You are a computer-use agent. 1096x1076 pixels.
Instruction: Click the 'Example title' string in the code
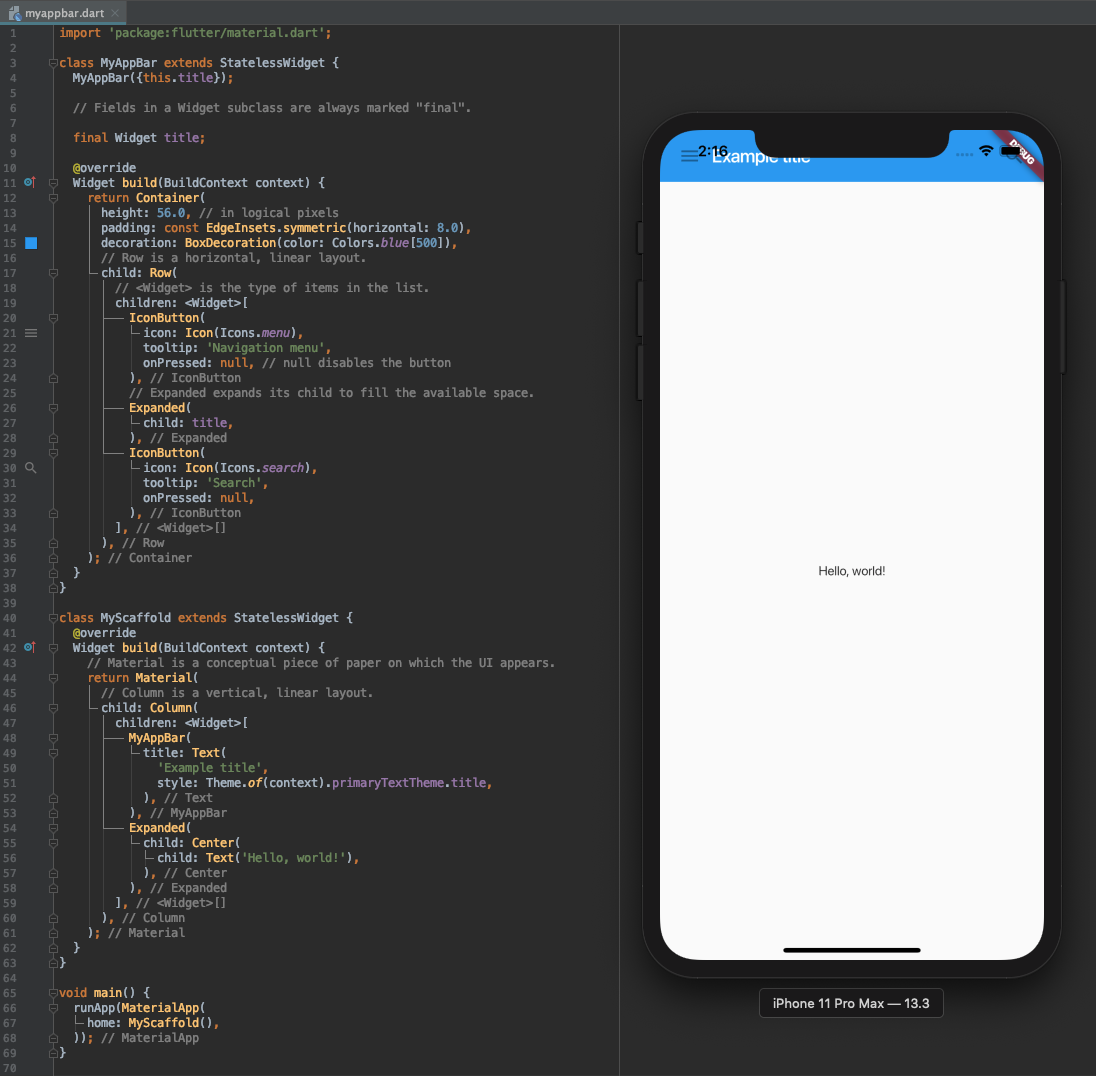point(210,768)
